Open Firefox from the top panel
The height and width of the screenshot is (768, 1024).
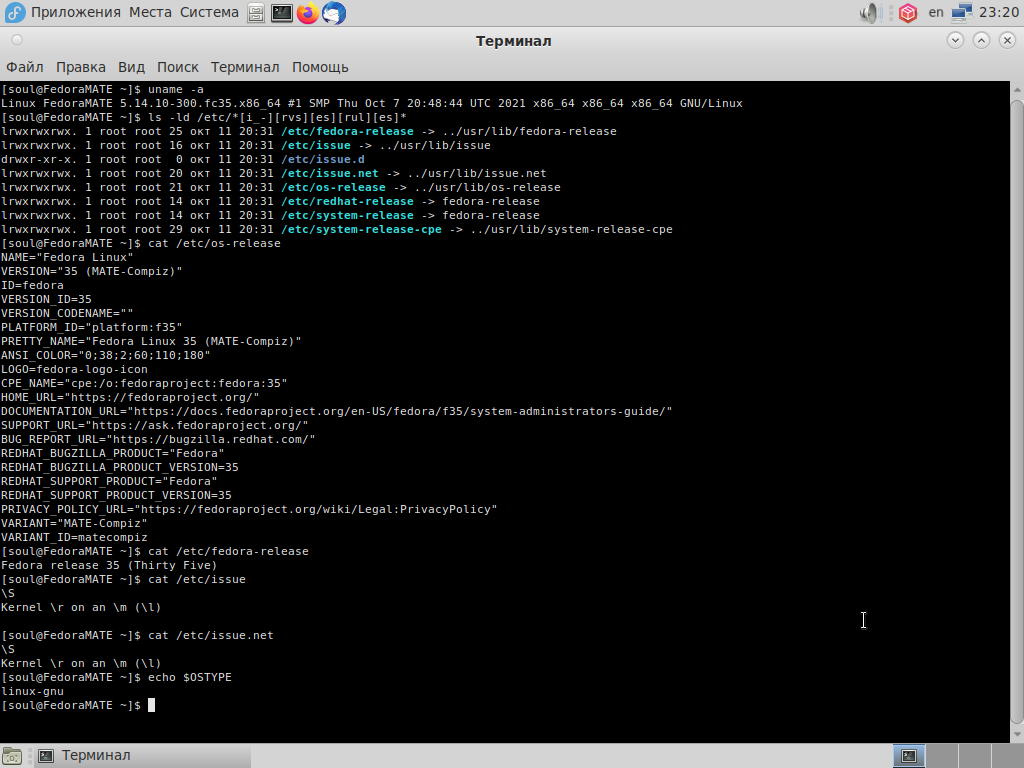tap(308, 13)
